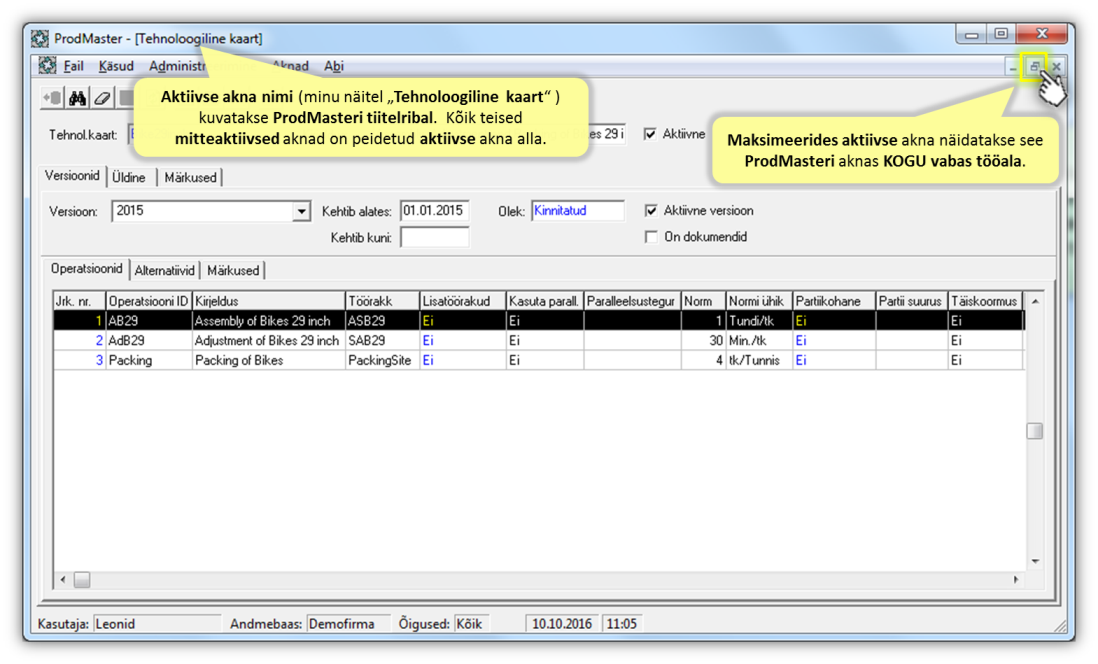The image size is (1098, 664).
Task: Click the table's vertical scroll up arrow
Action: (x=1034, y=301)
